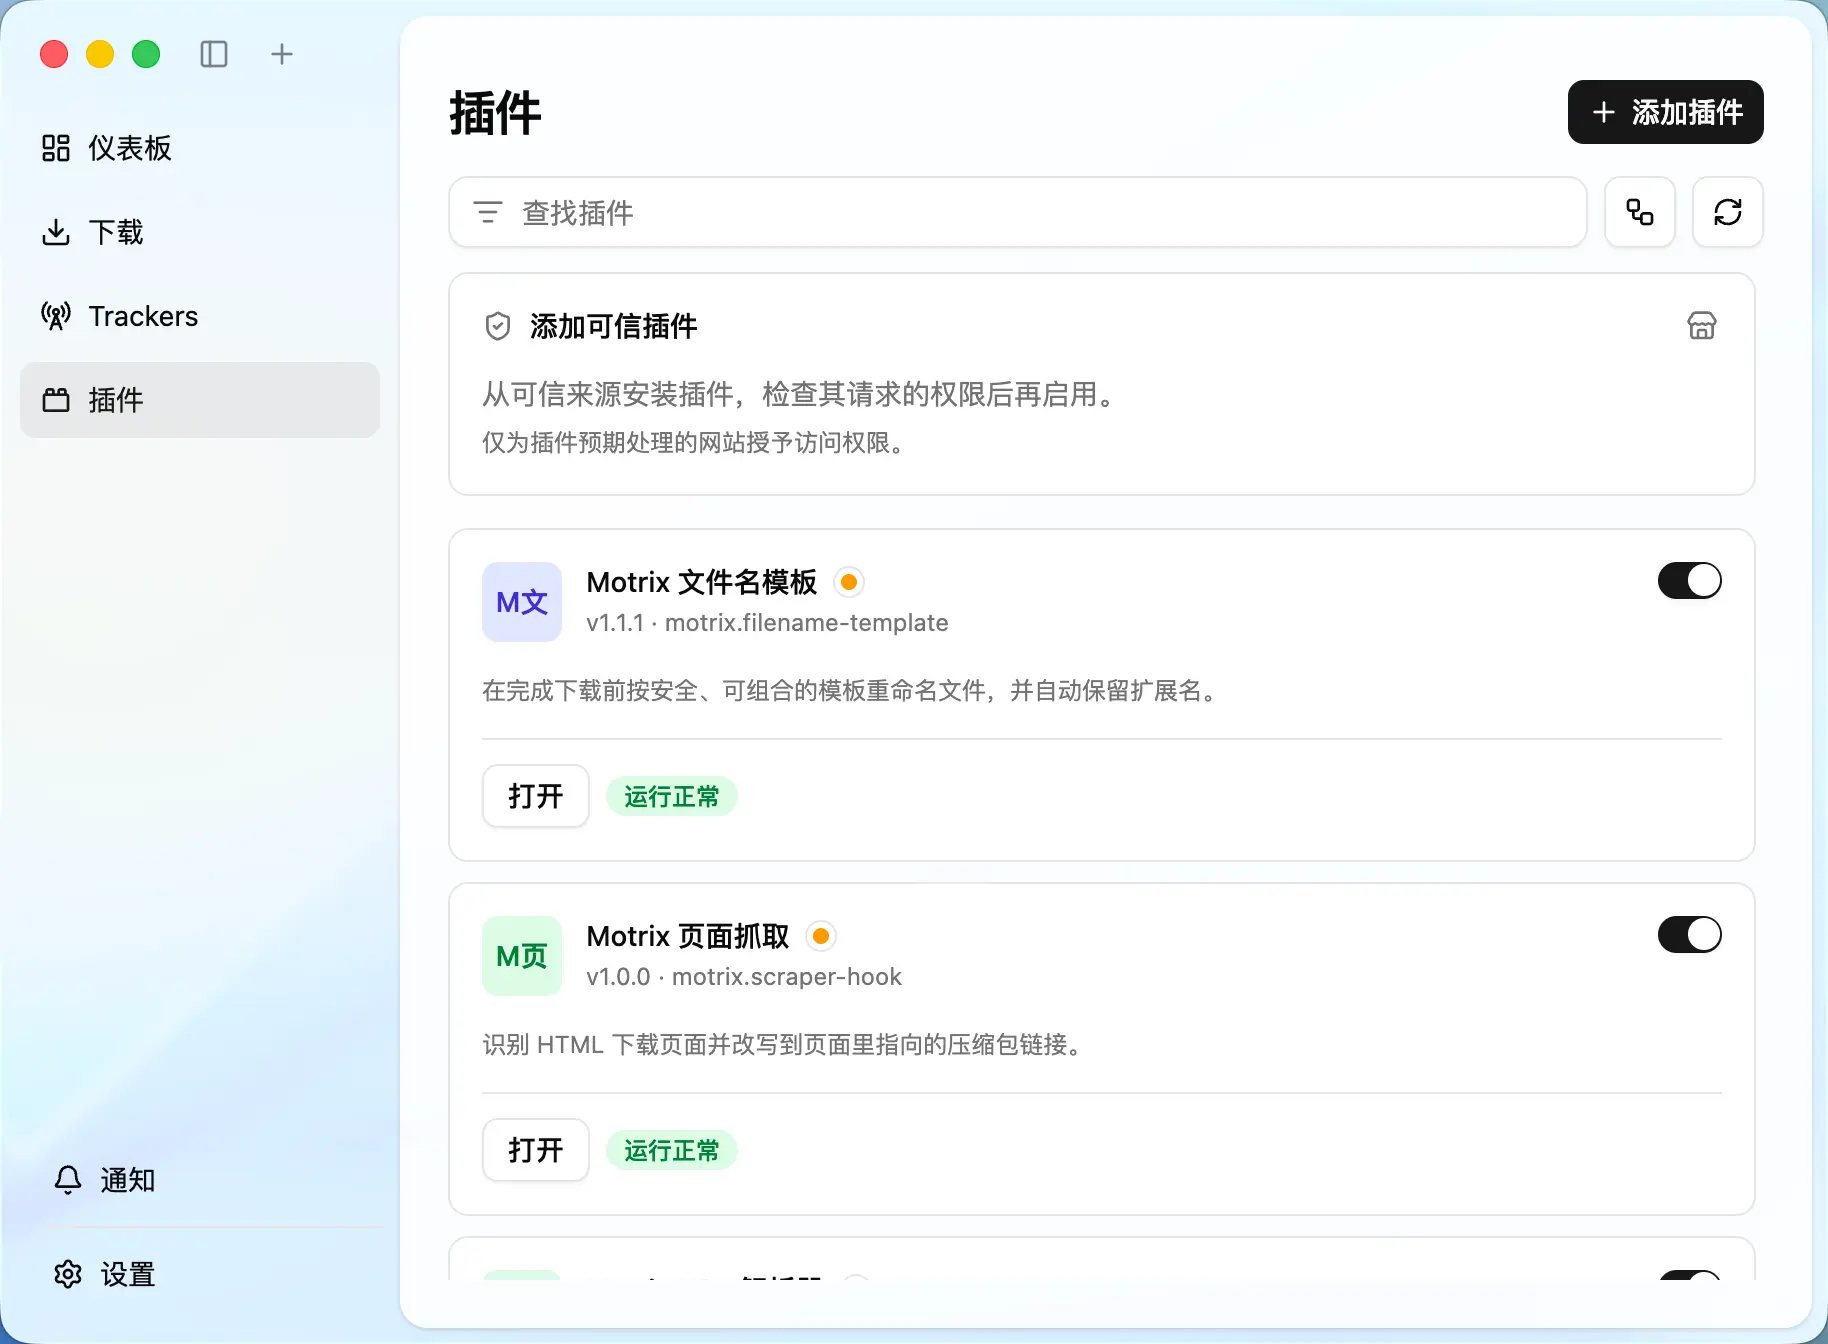Click orange status dot beside Motrix 页面抓取

point(821,936)
